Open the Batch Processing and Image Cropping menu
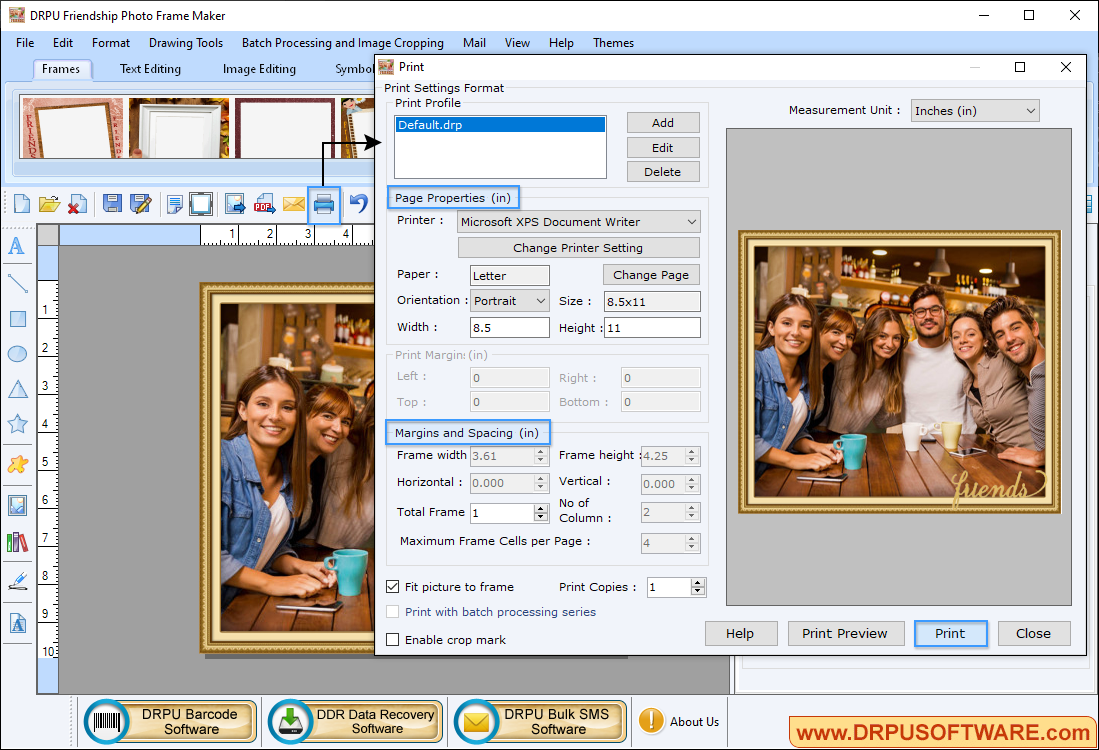Viewport: 1099px width, 750px height. tap(342, 43)
